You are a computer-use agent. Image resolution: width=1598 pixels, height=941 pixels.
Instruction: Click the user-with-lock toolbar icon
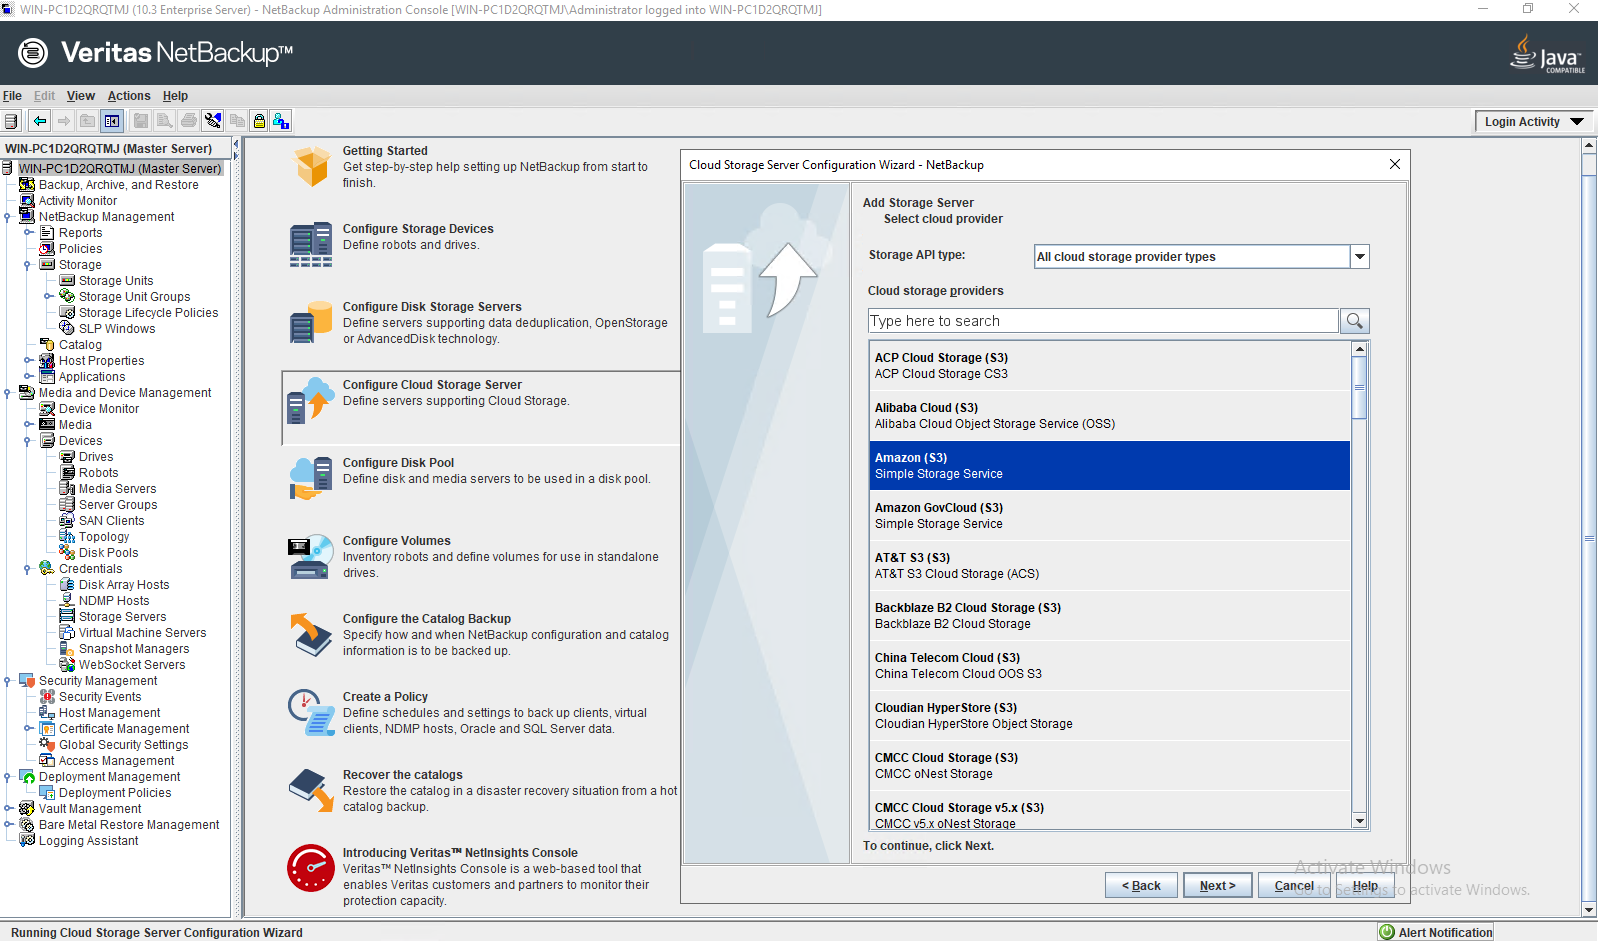coord(281,121)
